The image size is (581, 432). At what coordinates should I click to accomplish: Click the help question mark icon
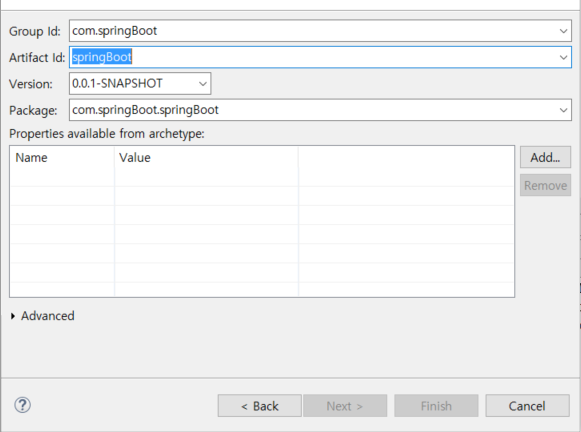[x=23, y=405]
